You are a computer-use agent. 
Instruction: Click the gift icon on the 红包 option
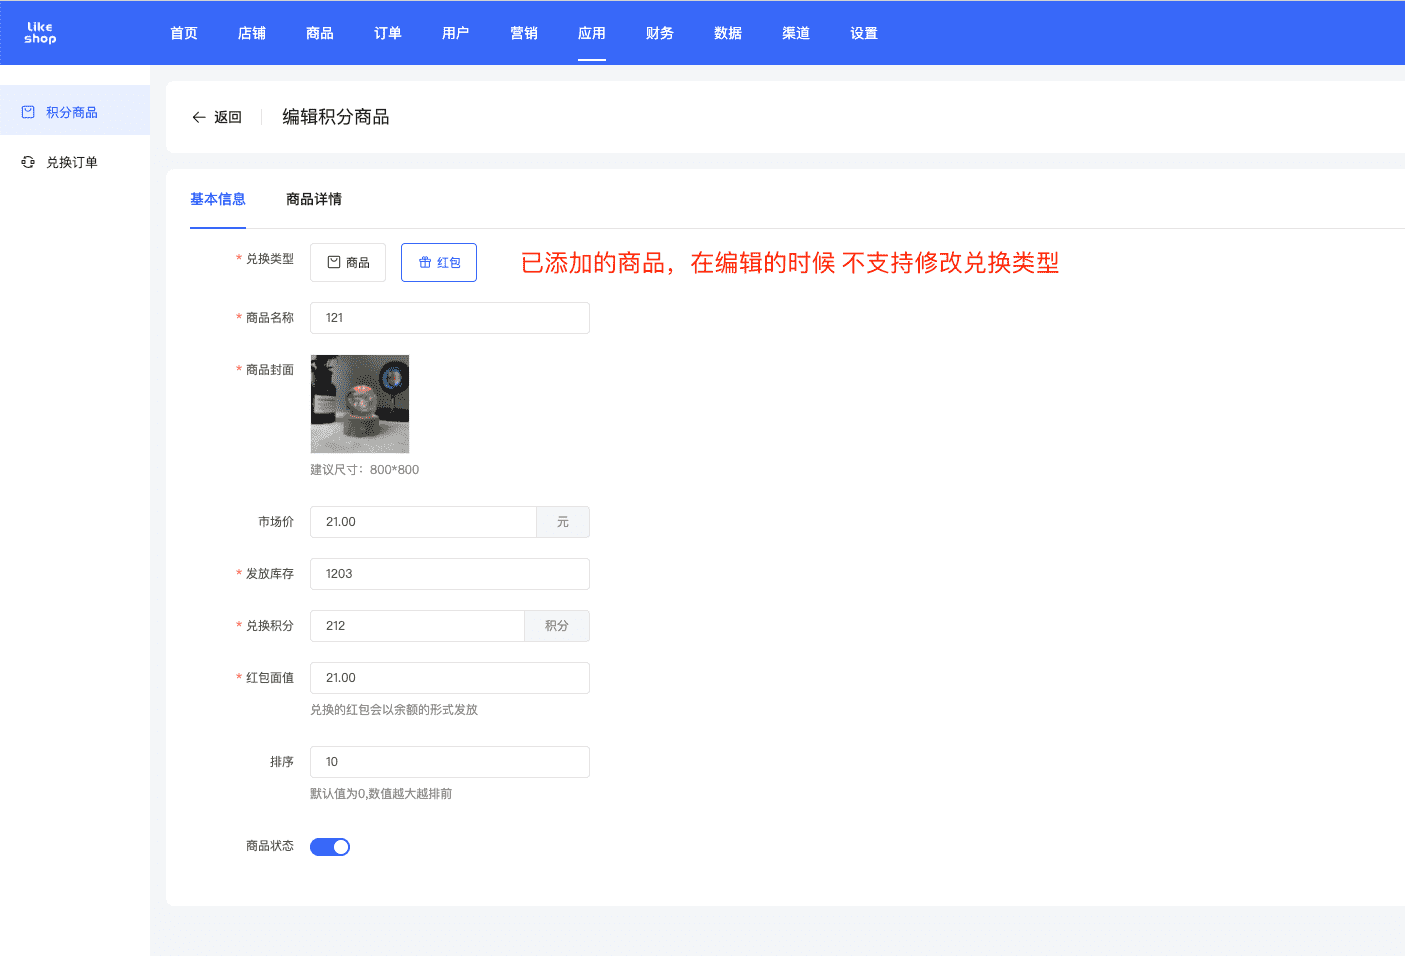click(425, 262)
